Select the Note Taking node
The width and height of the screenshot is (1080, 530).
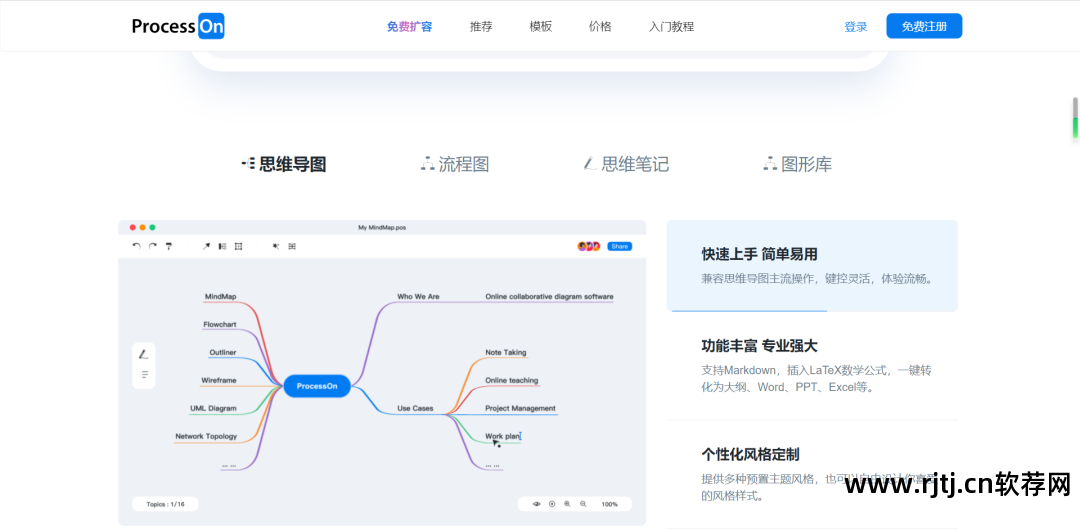506,352
